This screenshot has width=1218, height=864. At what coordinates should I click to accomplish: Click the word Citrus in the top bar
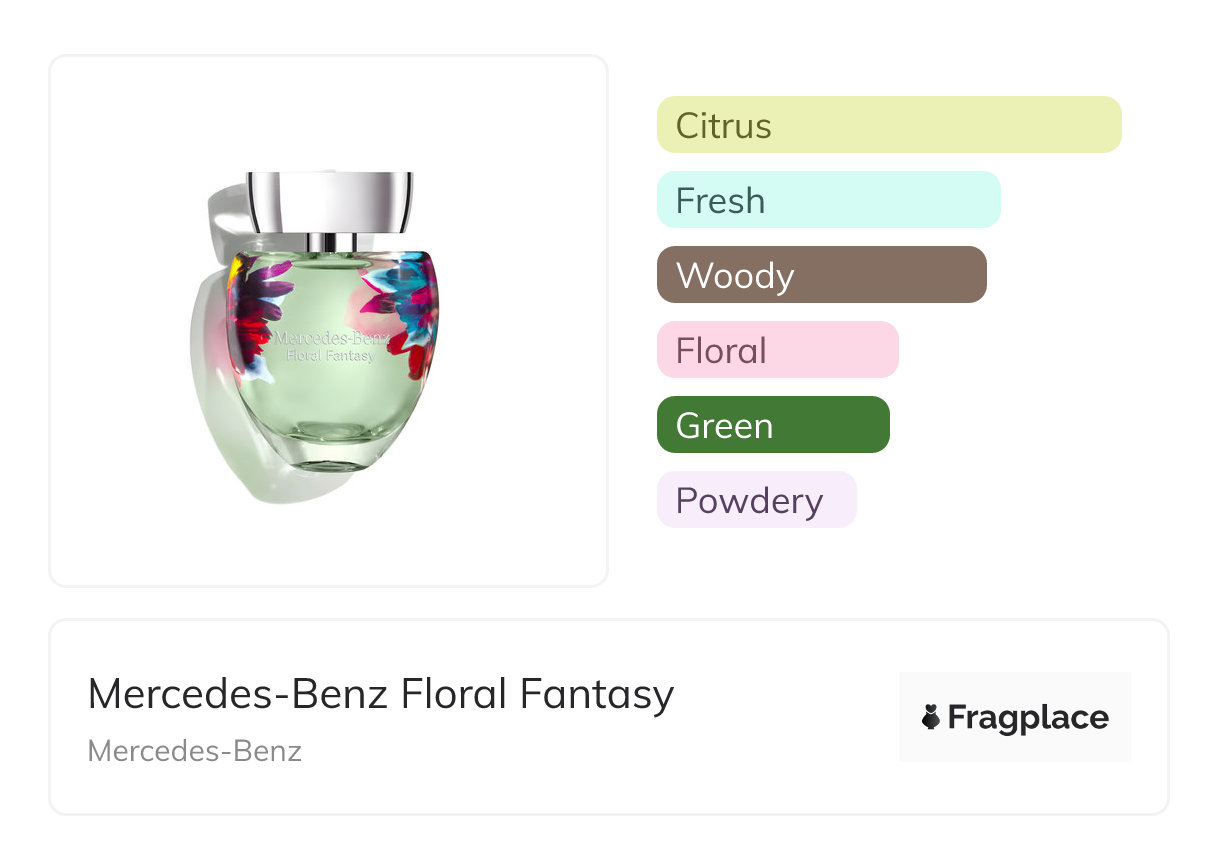pyautogui.click(x=723, y=126)
